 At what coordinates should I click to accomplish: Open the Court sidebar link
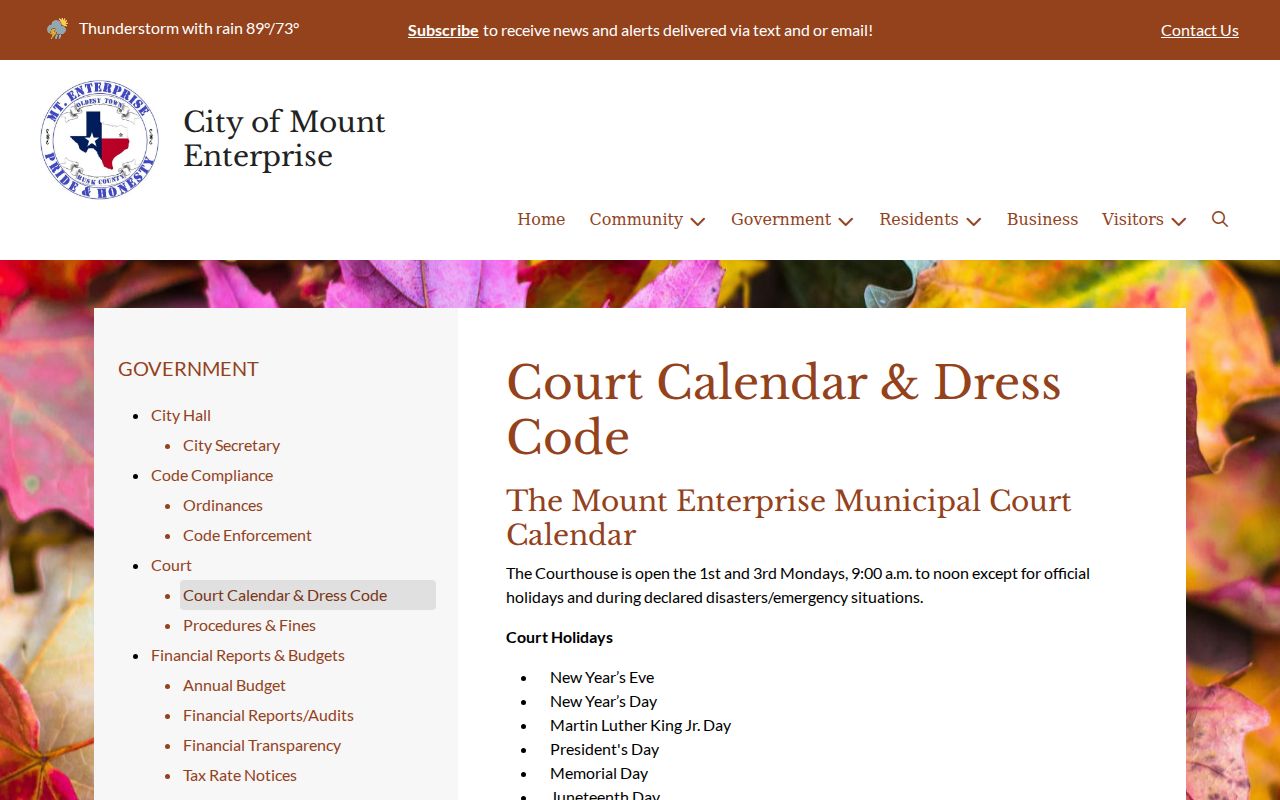point(171,565)
